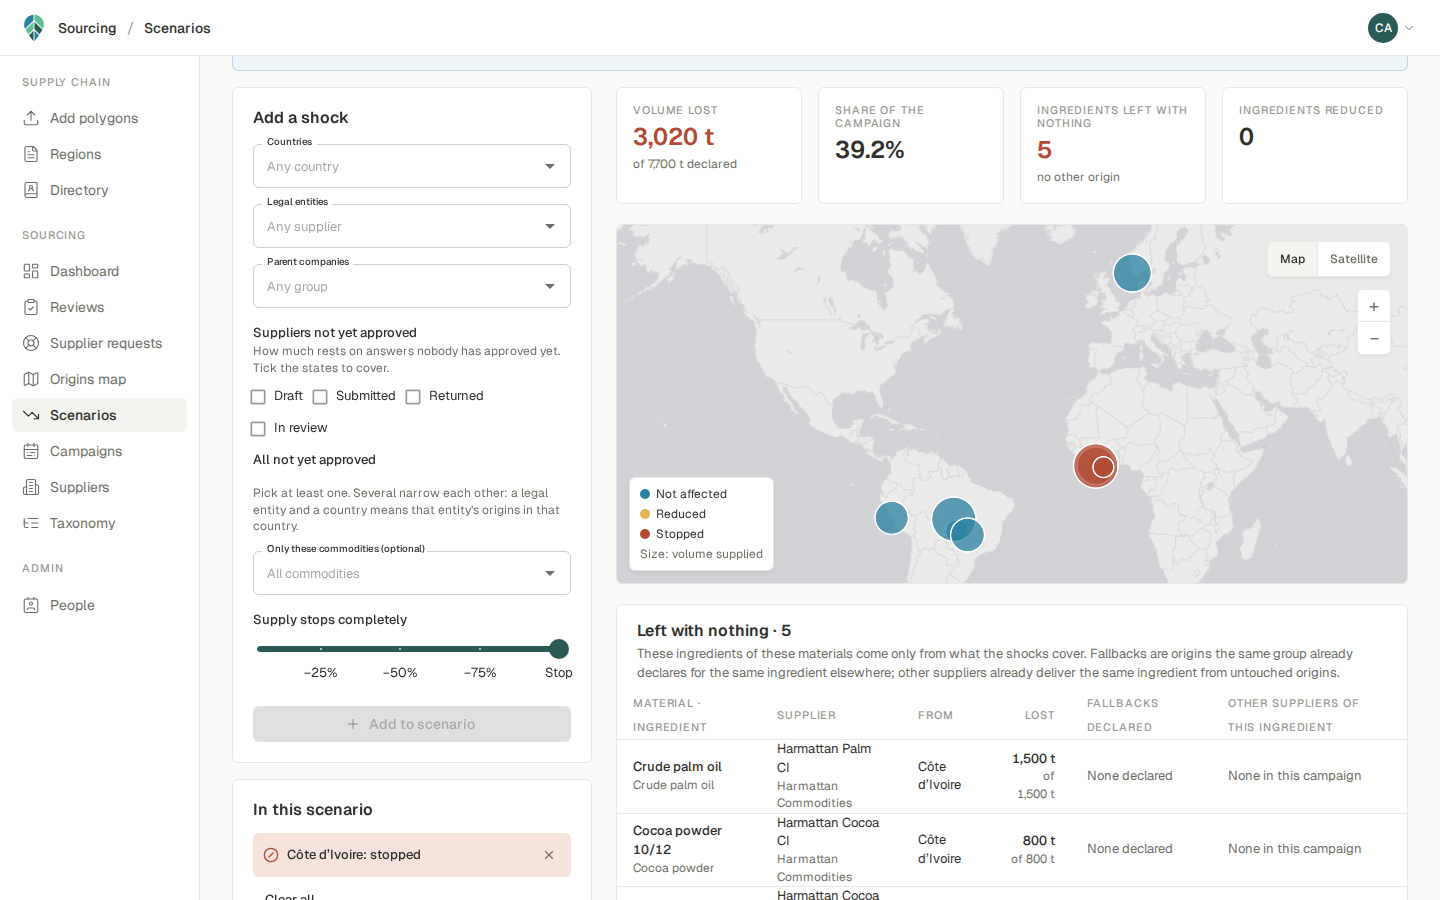Switch map to Satellite view
This screenshot has width=1440, height=900.
pos(1354,259)
